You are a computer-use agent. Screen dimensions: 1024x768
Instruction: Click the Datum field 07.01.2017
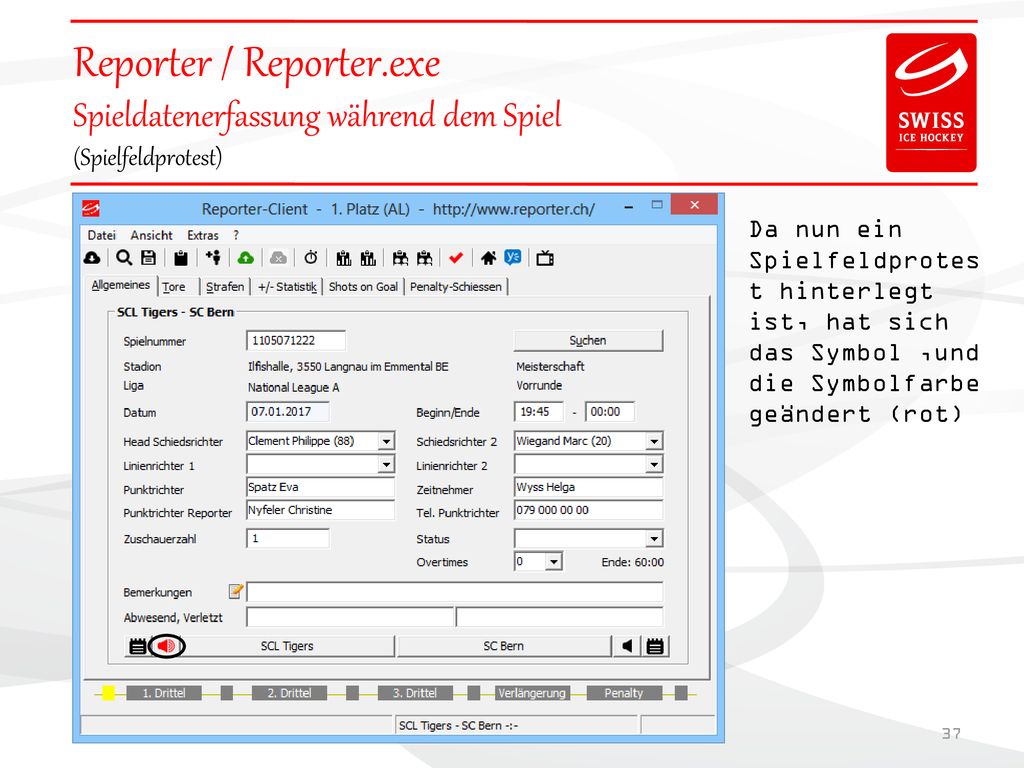click(288, 412)
